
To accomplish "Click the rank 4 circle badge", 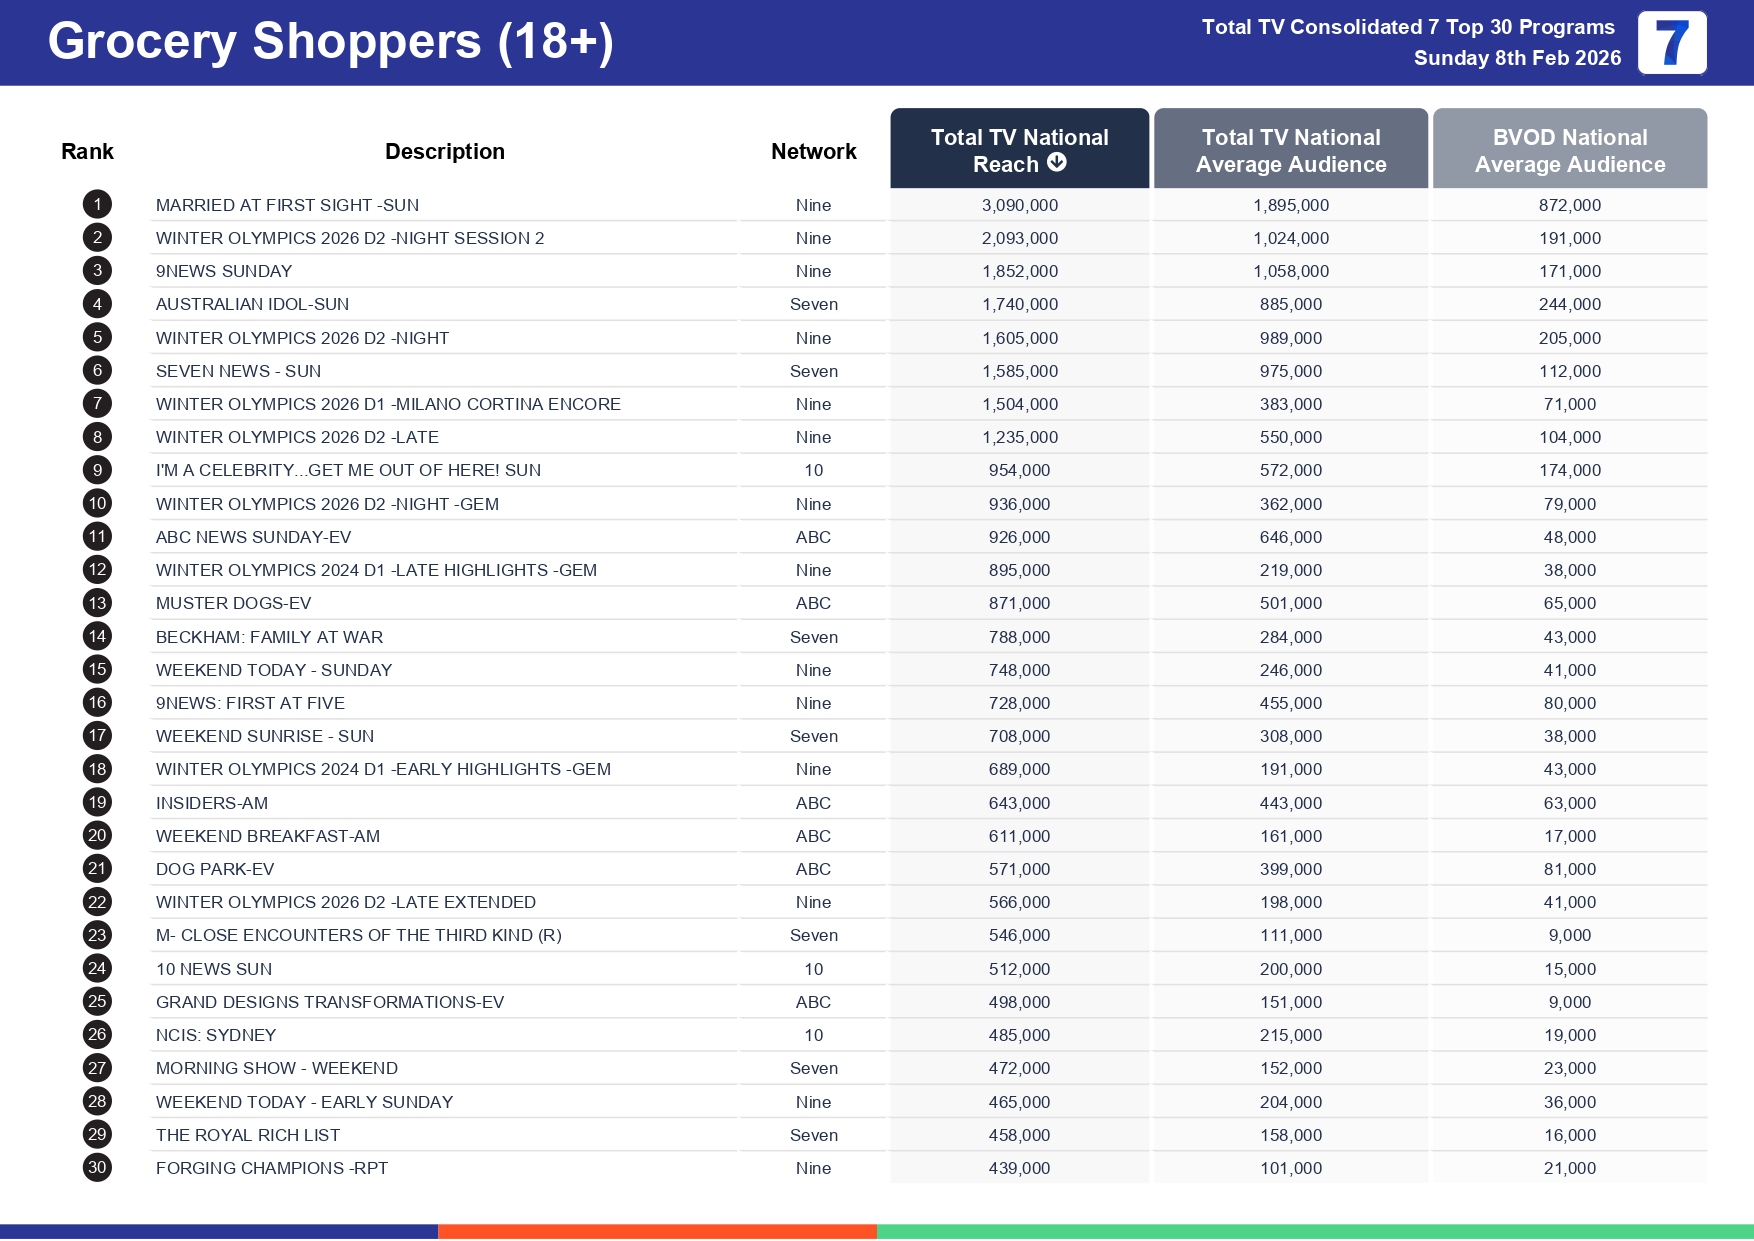I will 97,304.
